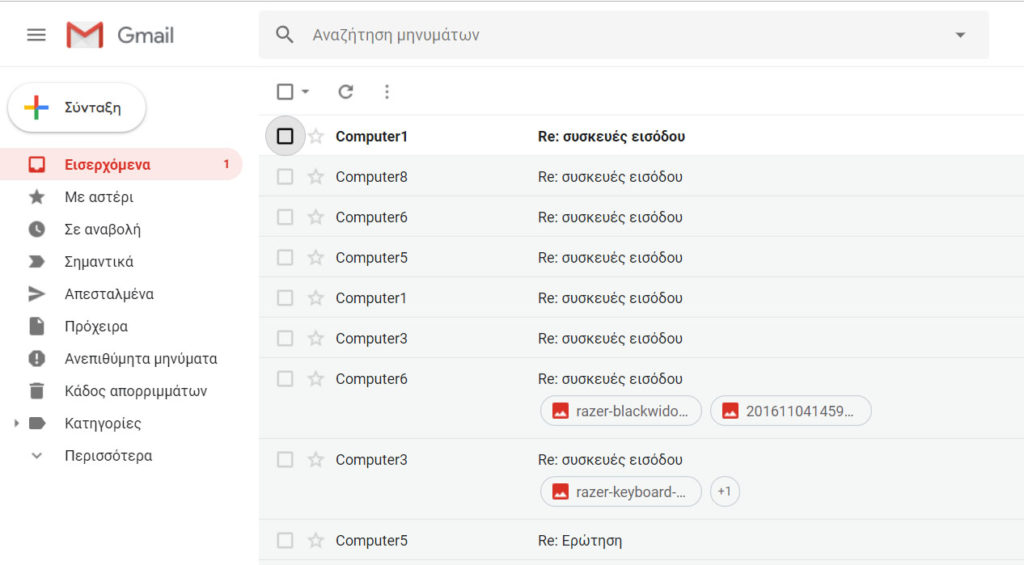Image resolution: width=1024 pixels, height=565 pixels.
Task: Open Ανεπιθύμητα μηνύματα spam folder
Action: [140, 358]
